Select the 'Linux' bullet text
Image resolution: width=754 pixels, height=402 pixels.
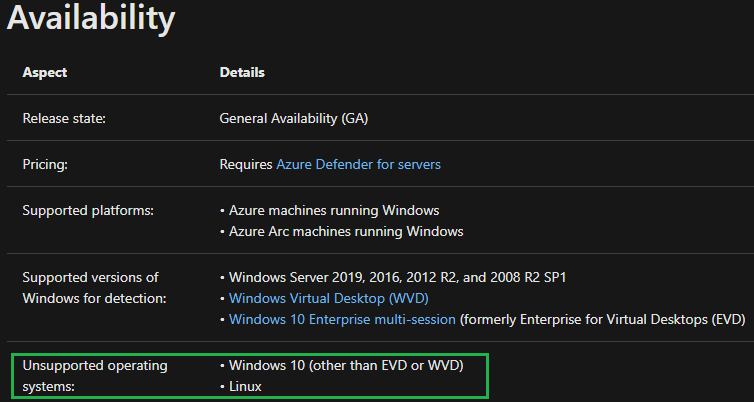coord(245,387)
